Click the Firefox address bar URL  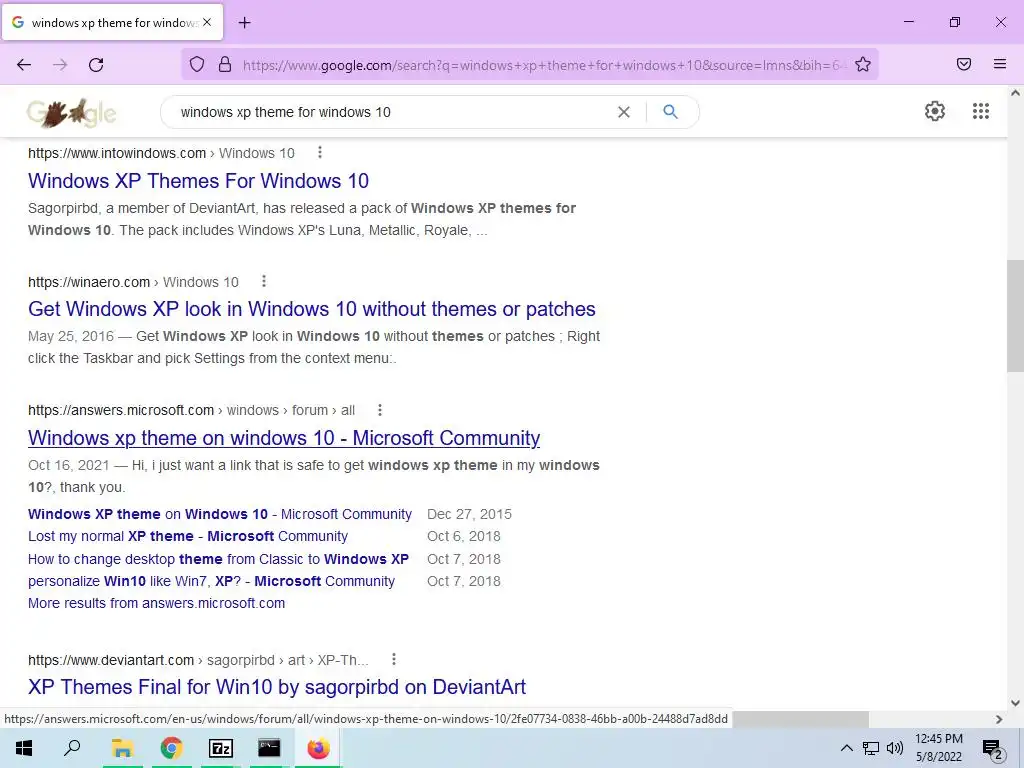coord(542,65)
